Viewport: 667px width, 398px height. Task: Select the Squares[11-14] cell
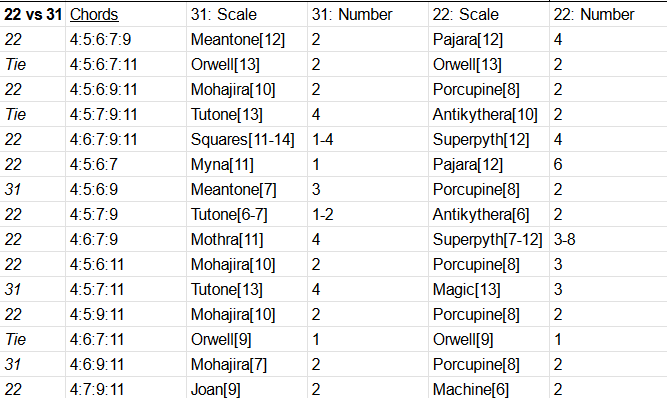247,139
